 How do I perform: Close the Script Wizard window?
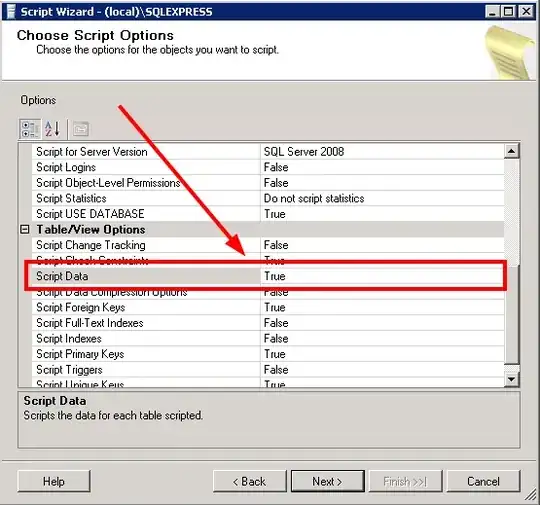coord(527,12)
